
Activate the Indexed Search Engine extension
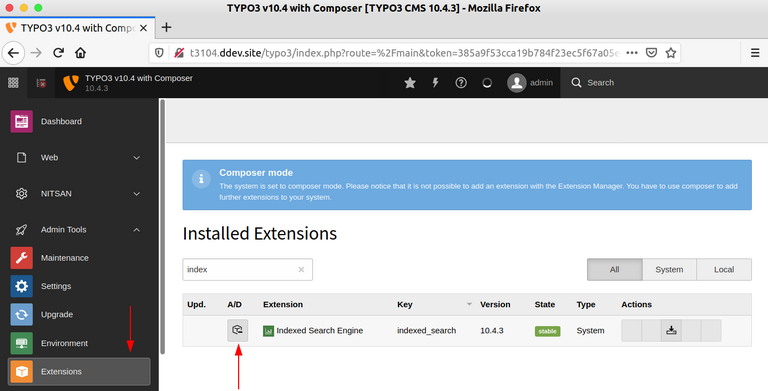(238, 330)
